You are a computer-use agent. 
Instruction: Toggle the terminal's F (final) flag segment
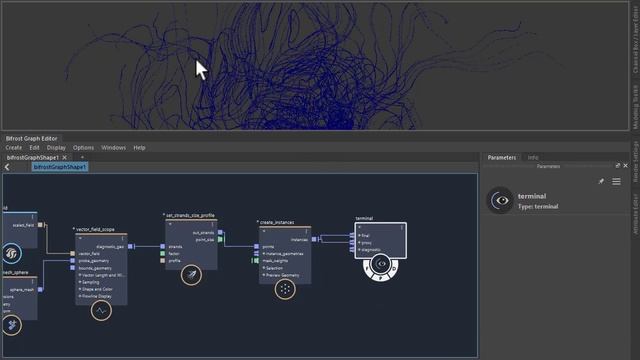pos(367,269)
